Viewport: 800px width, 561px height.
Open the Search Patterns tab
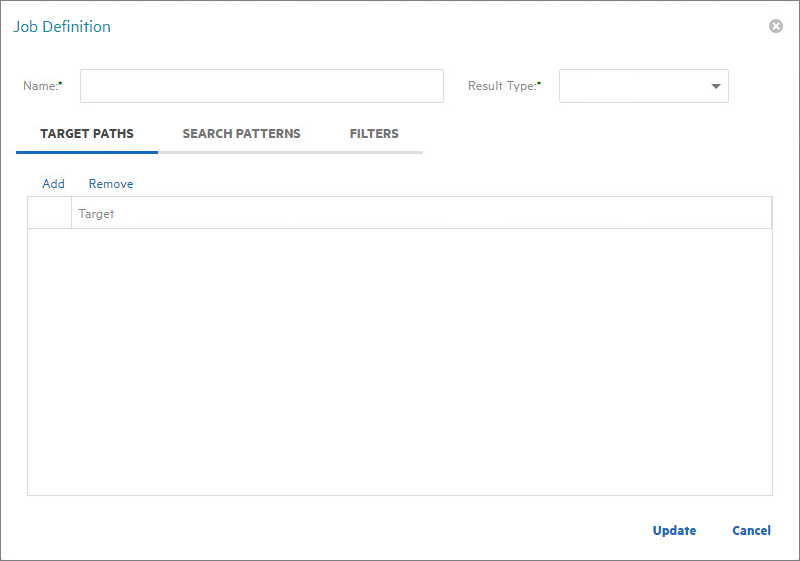241,134
